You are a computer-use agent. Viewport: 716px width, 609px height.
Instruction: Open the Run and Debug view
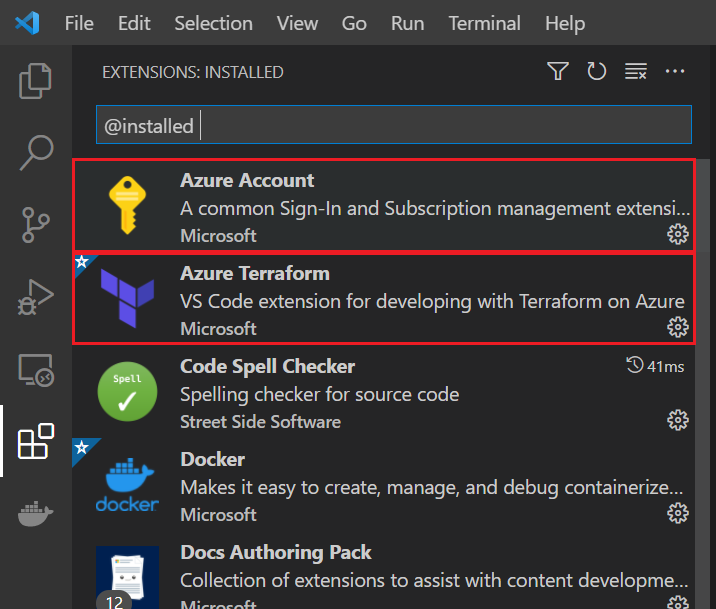(x=35, y=297)
